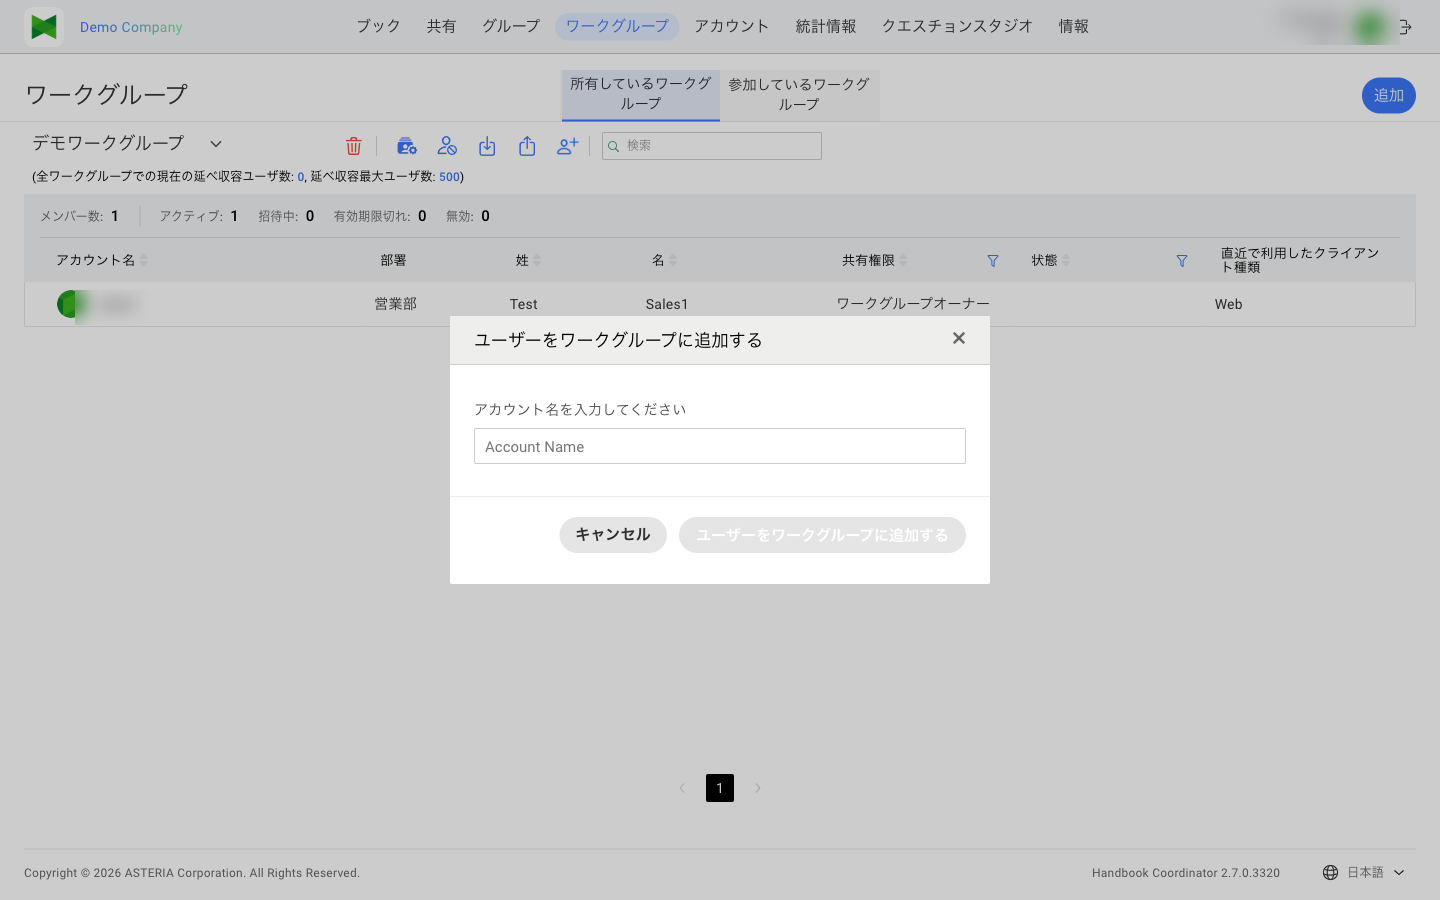The image size is (1440, 900).
Task: Click the globe language icon
Action: click(x=1330, y=873)
